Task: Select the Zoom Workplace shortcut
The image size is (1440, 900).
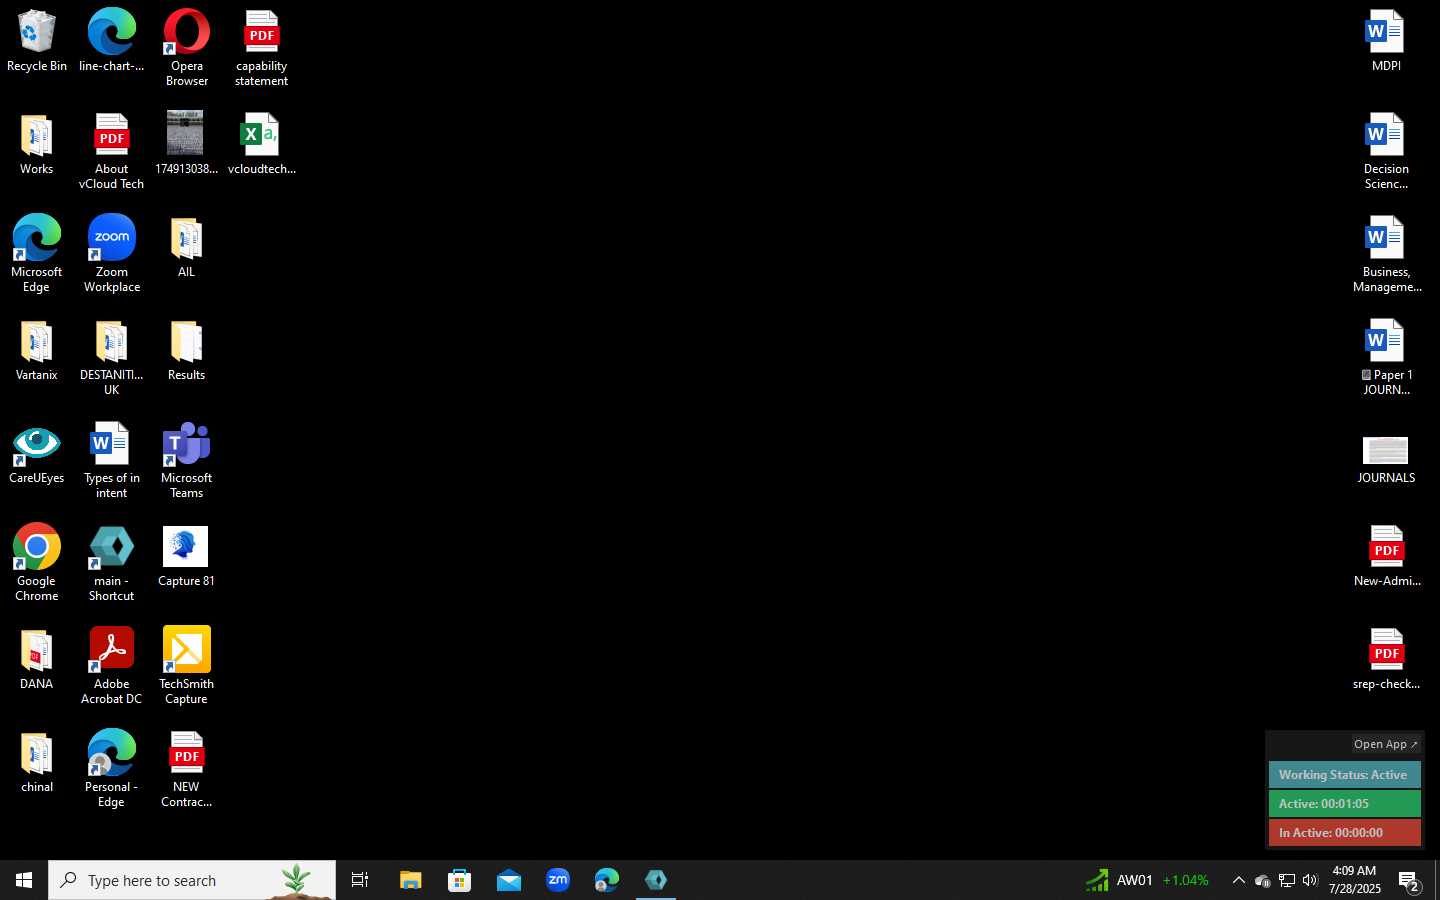Action: 112,254
